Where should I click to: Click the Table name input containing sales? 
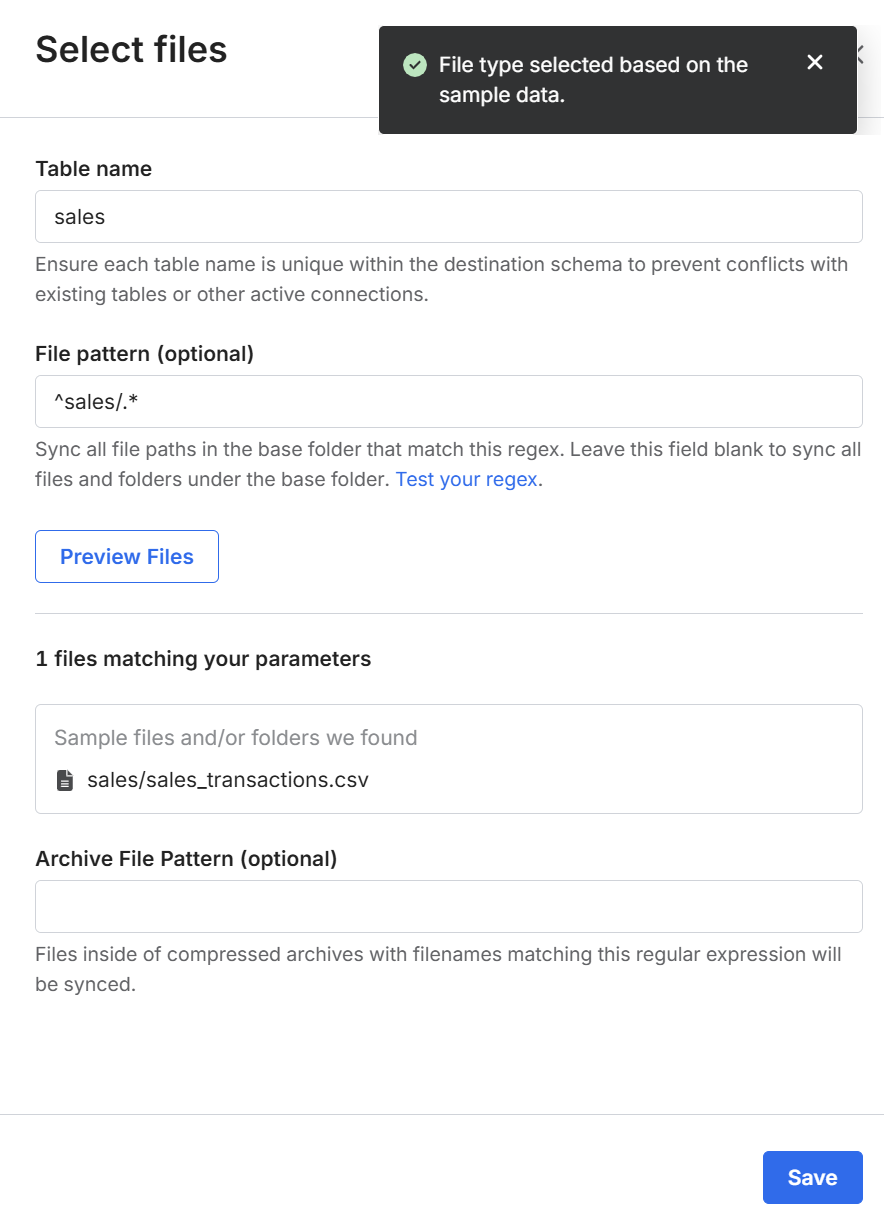[x=448, y=217]
